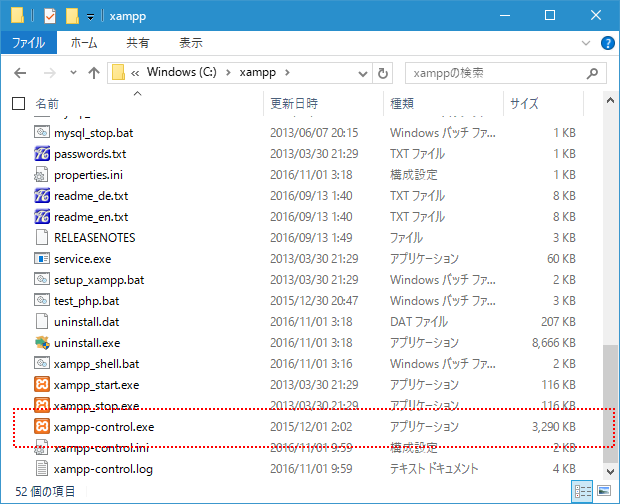Open Explorer help via question mark
Image resolution: width=620 pixels, height=504 pixels.
pos(607,43)
